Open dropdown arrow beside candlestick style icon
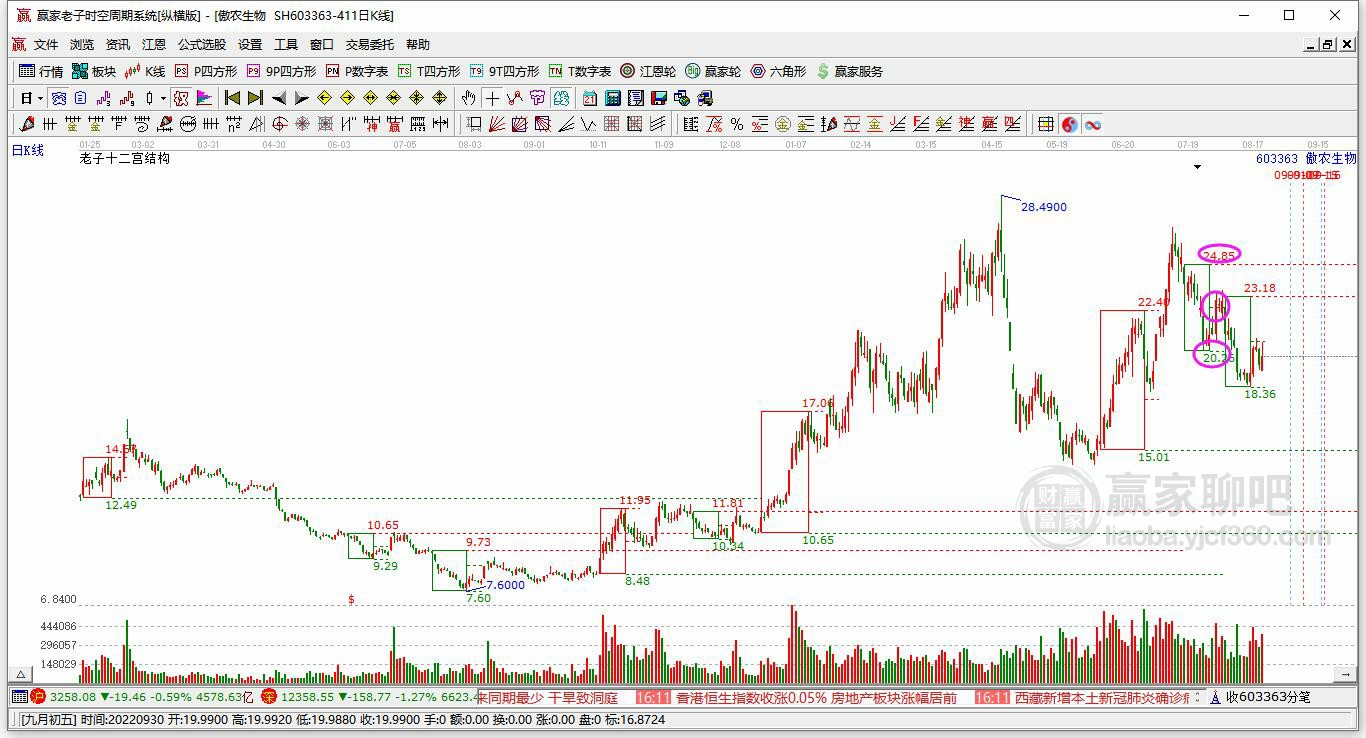1366x738 pixels. [163, 98]
